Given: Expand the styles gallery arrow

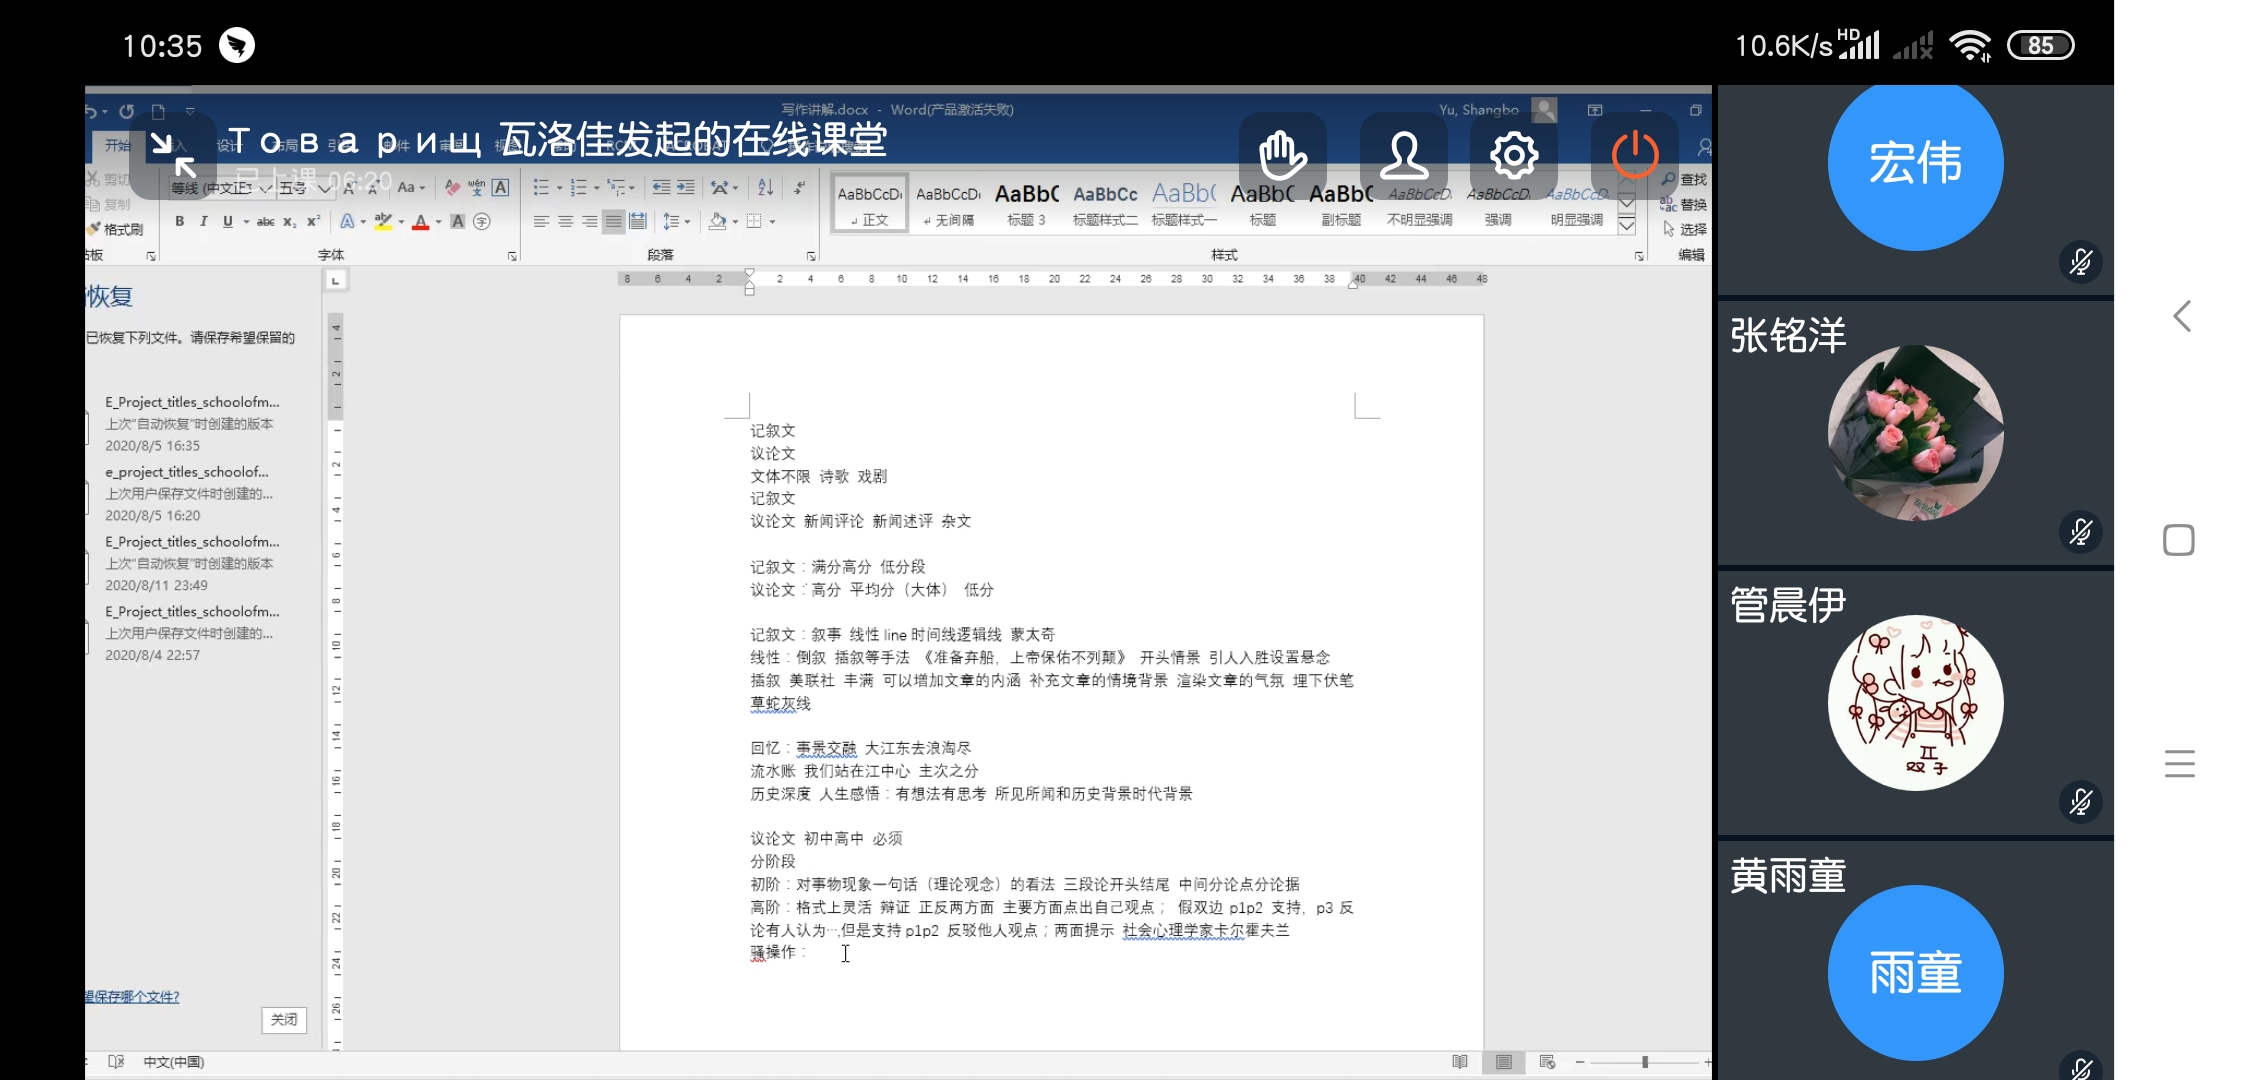Looking at the screenshot, I should tap(1627, 226).
